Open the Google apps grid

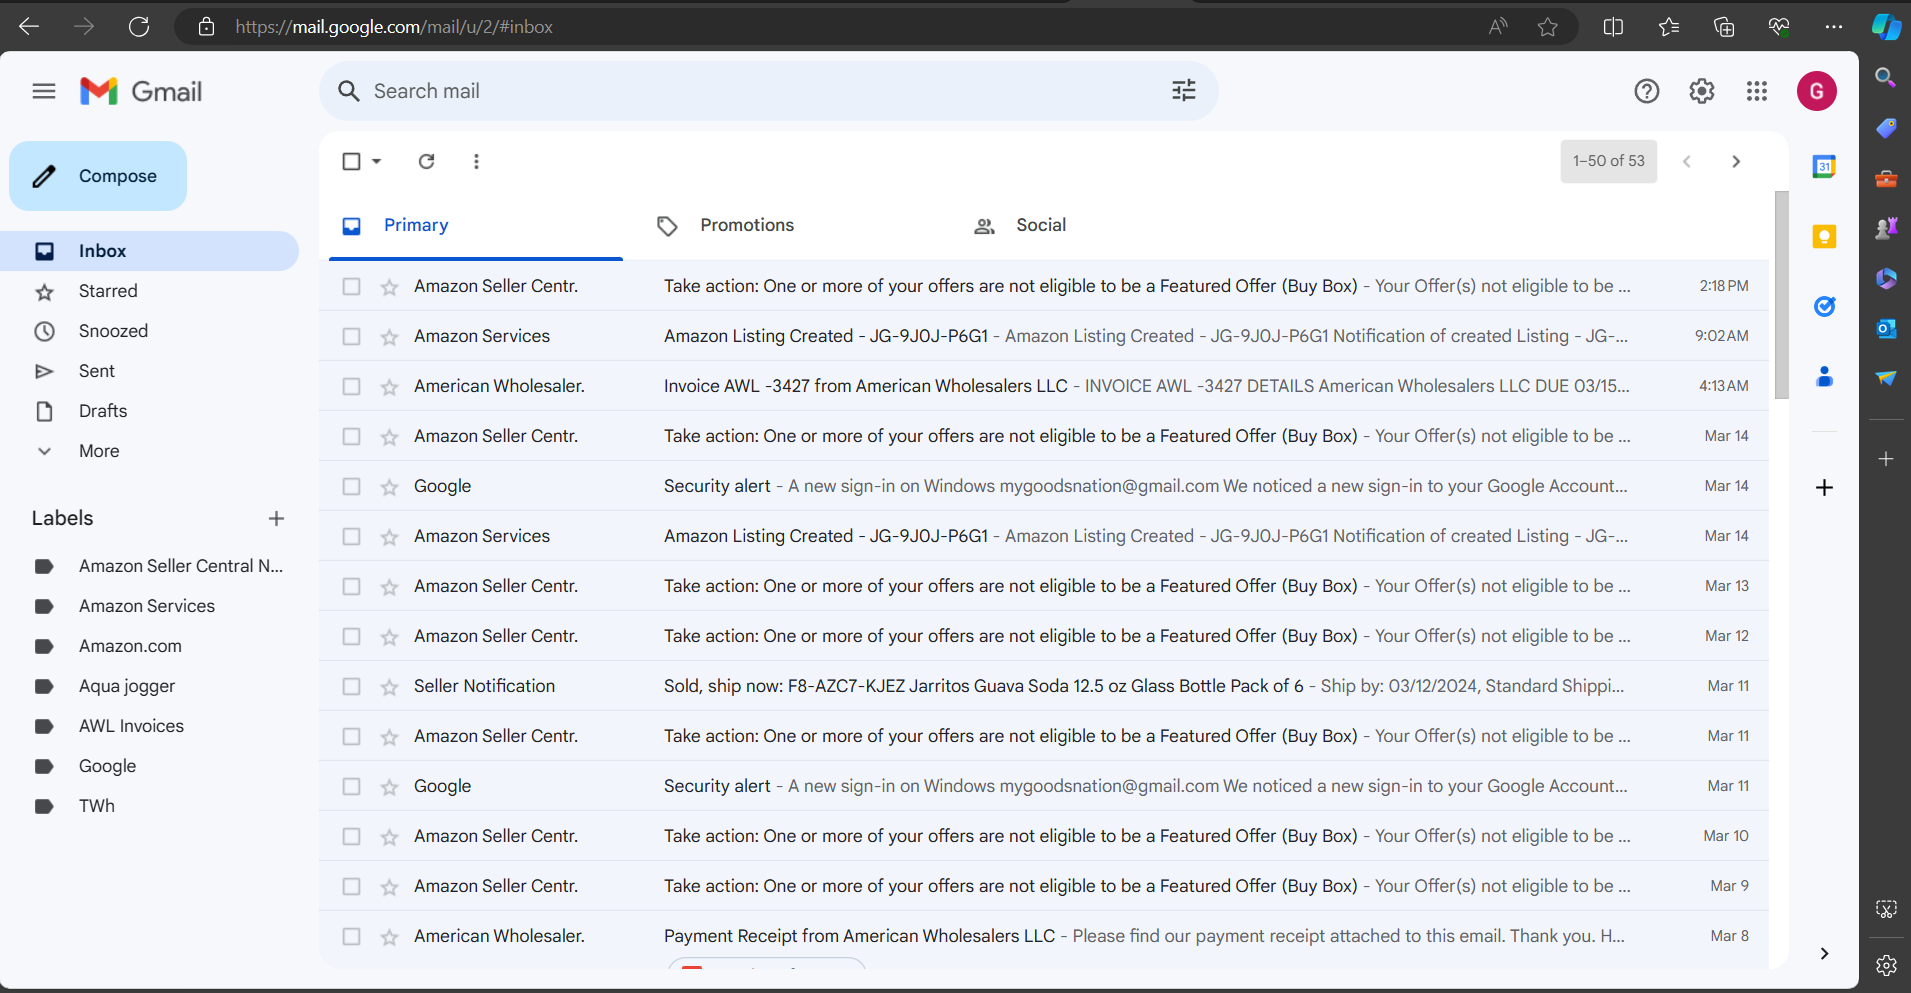[1757, 91]
